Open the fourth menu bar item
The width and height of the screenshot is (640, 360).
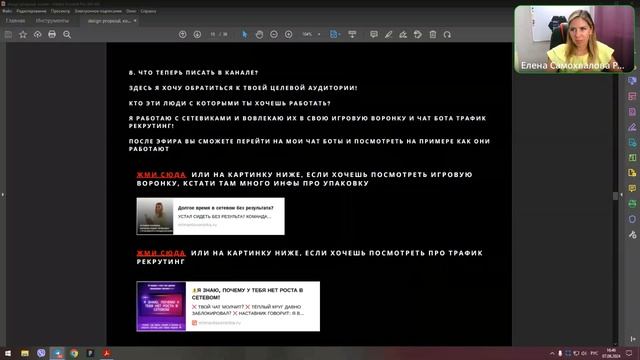pyautogui.click(x=98, y=11)
